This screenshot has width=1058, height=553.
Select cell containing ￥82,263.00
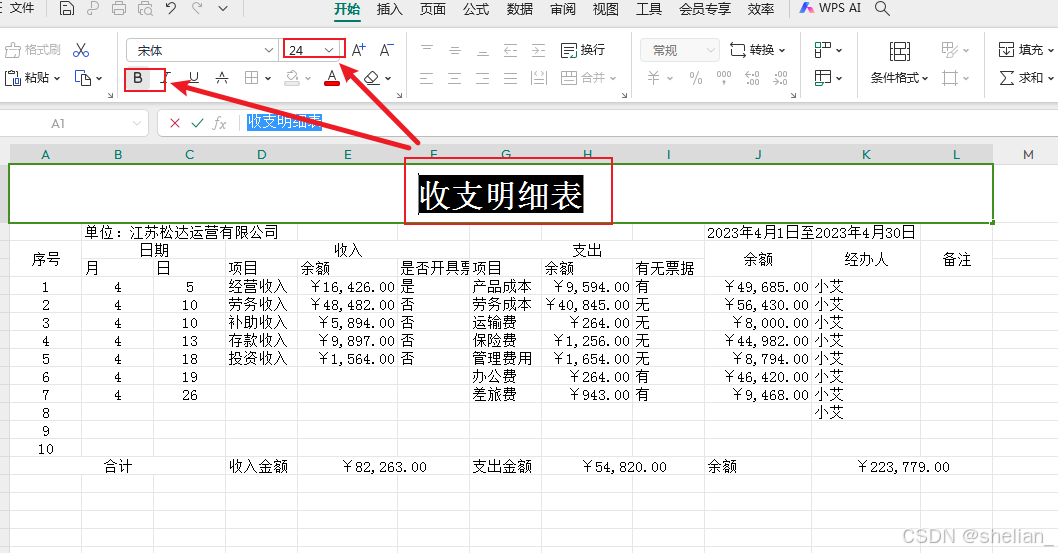(x=384, y=466)
